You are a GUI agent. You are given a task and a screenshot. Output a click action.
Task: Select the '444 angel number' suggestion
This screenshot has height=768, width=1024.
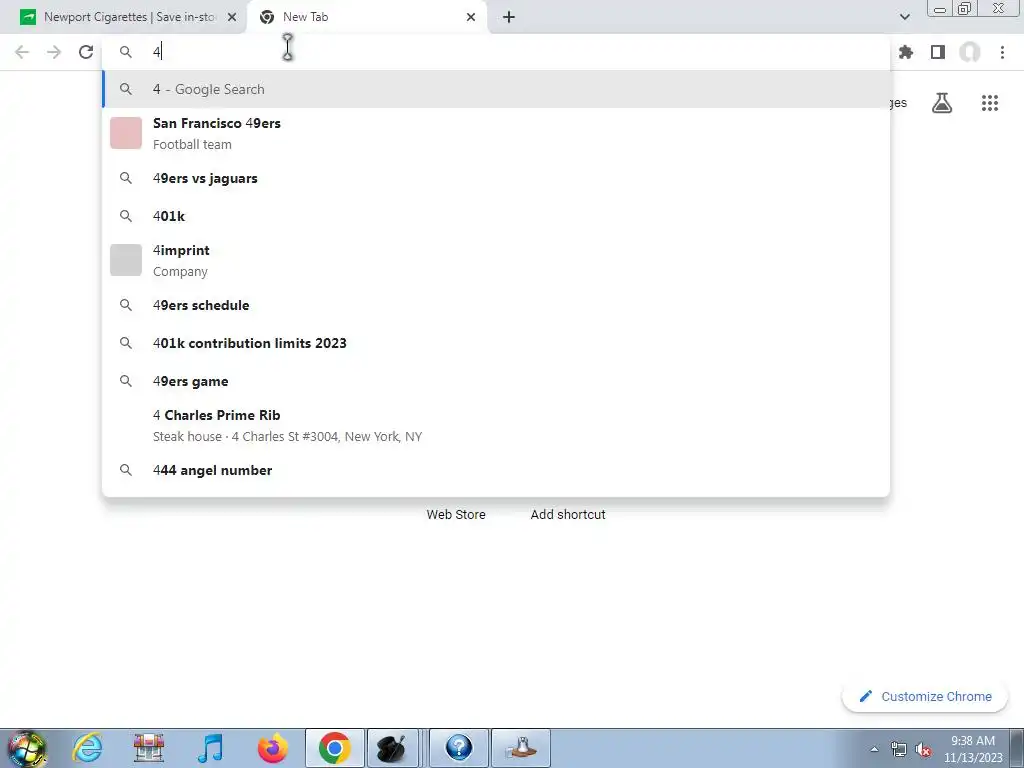coord(496,470)
